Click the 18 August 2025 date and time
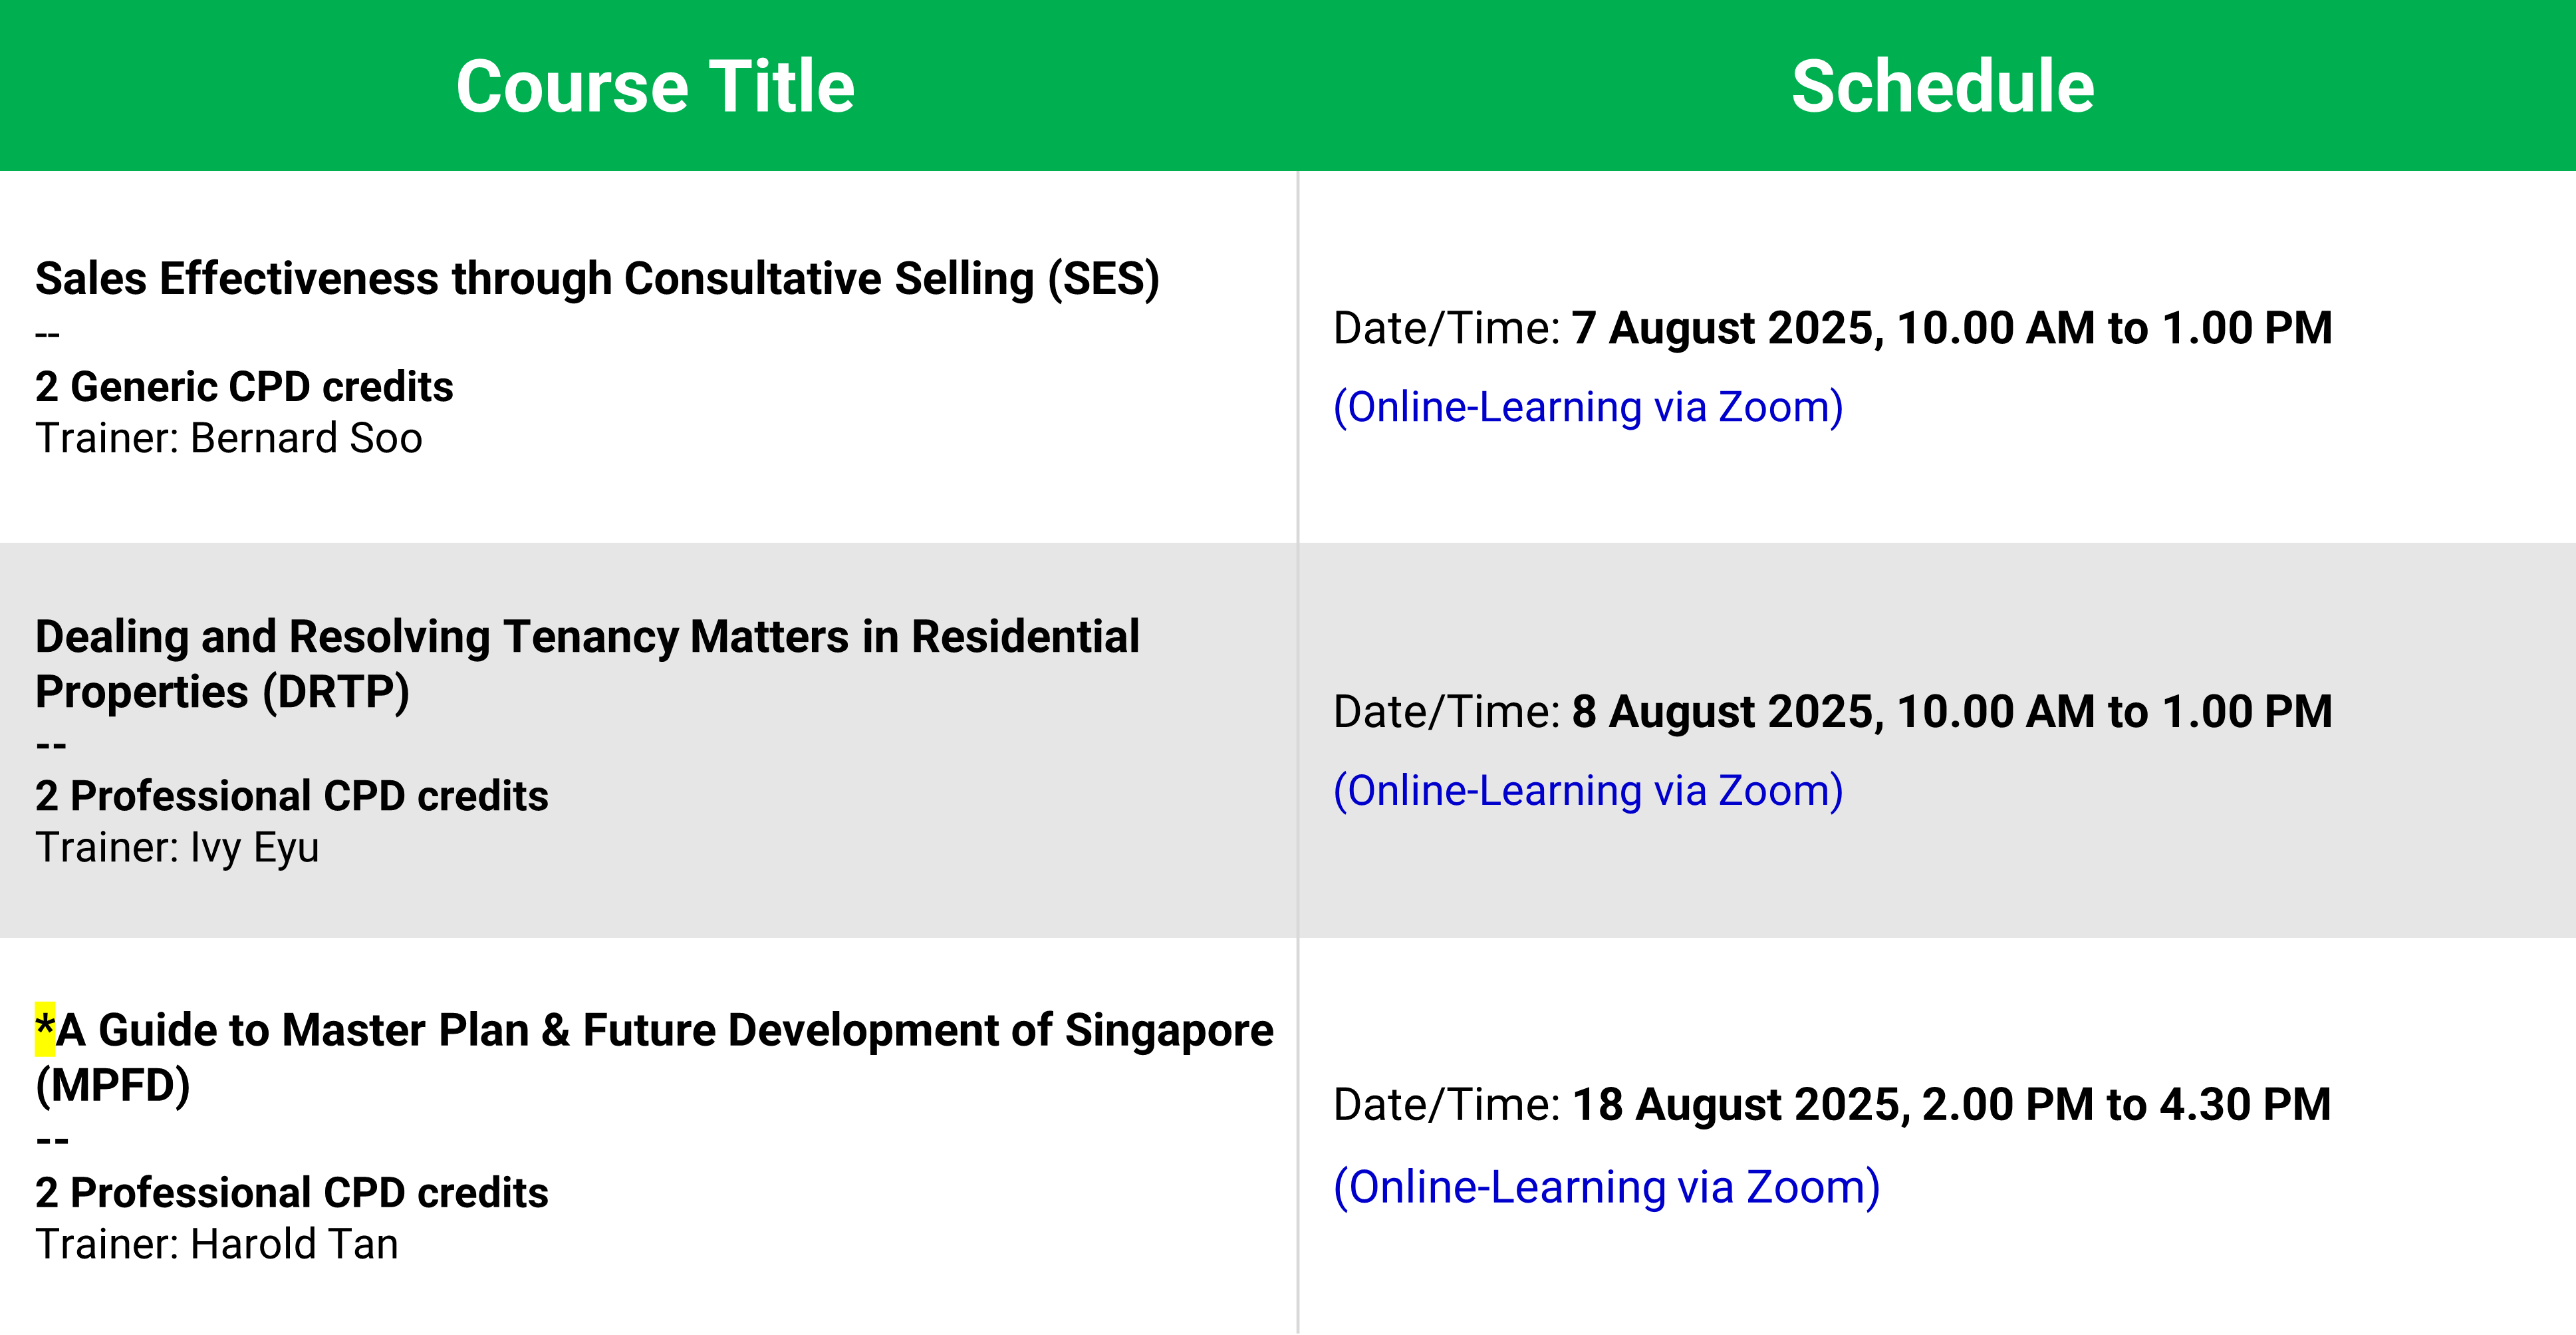This screenshot has width=2576, height=1335. pyautogui.click(x=1951, y=1105)
